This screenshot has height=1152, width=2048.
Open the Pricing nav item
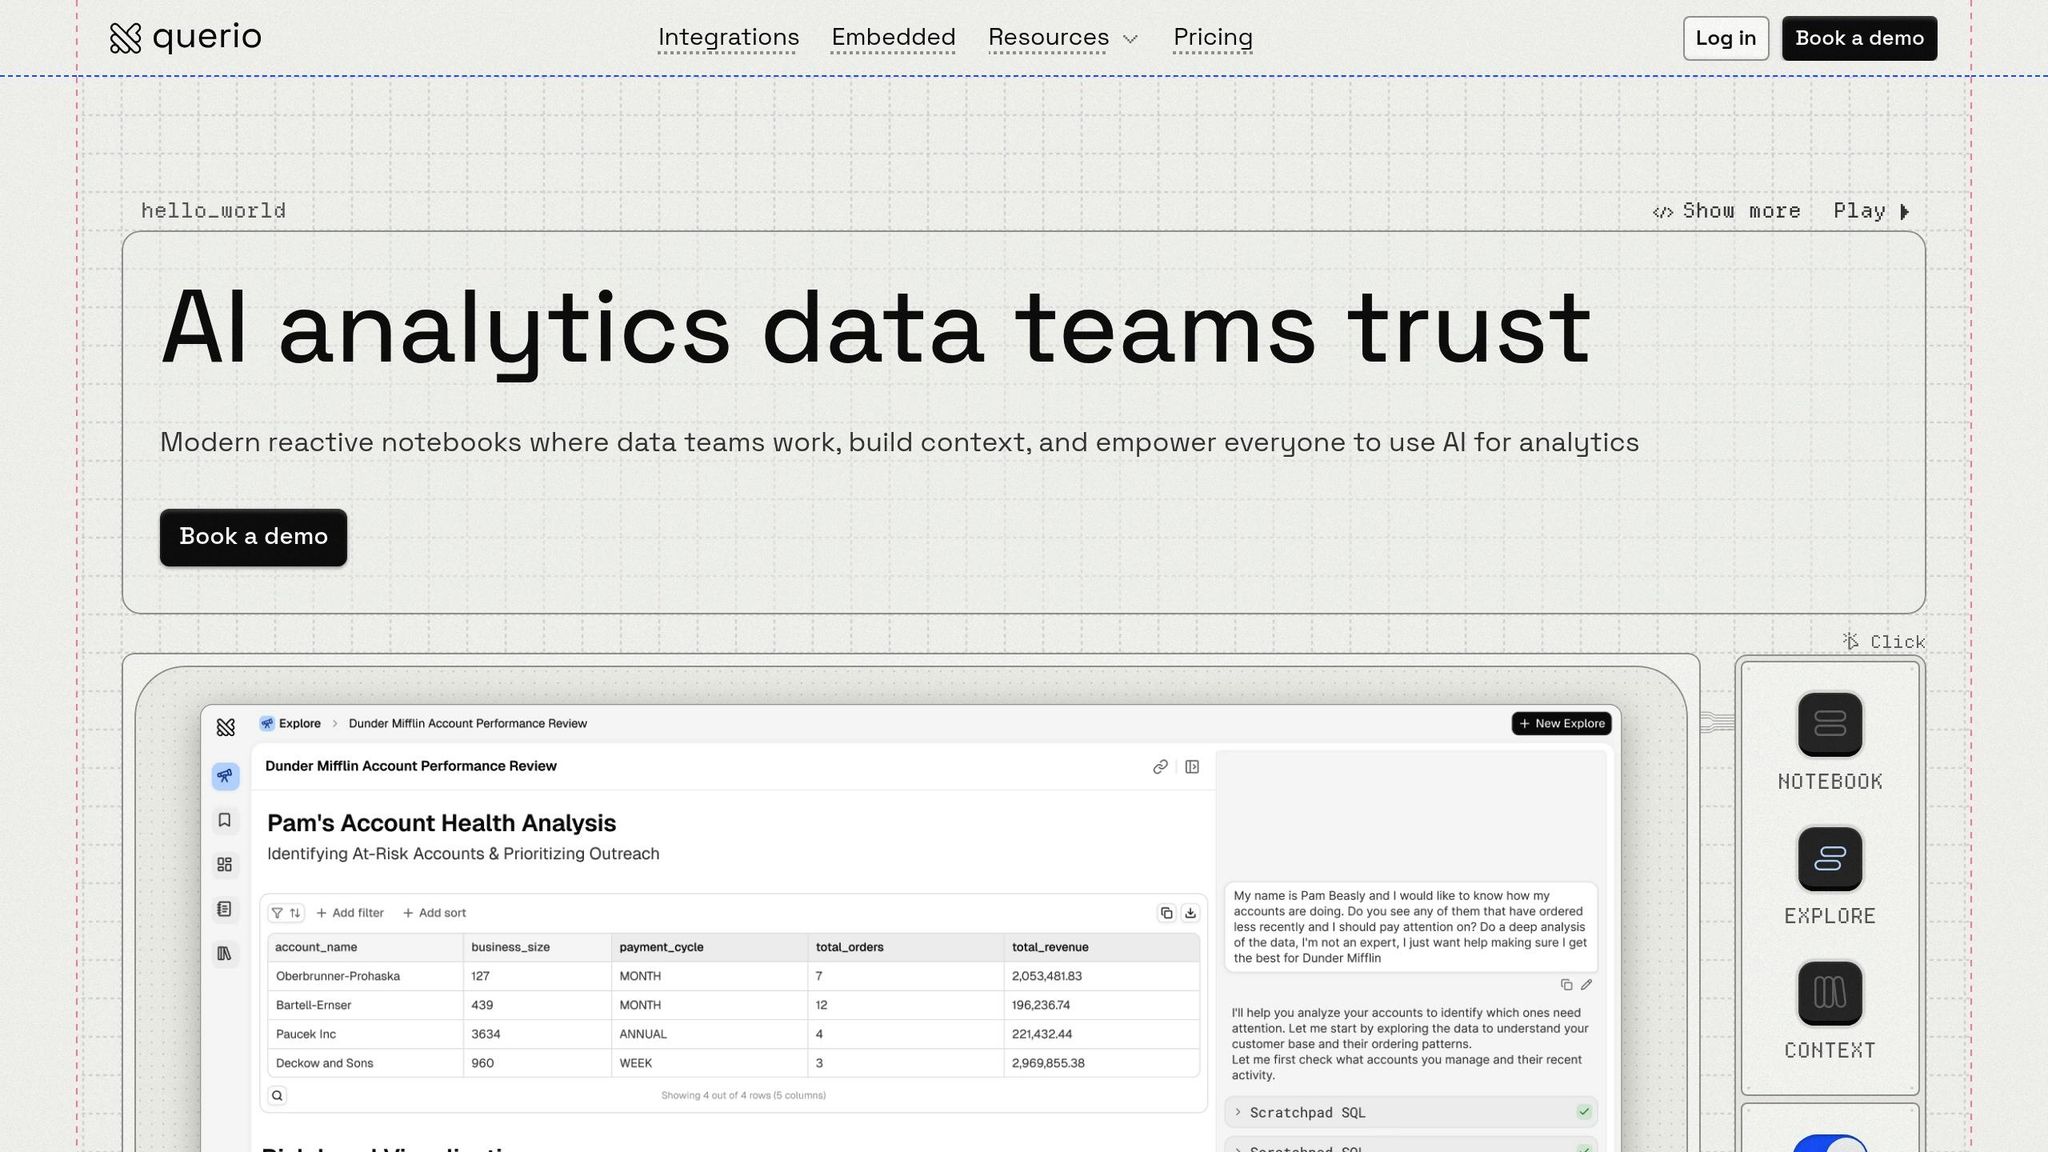click(1212, 38)
